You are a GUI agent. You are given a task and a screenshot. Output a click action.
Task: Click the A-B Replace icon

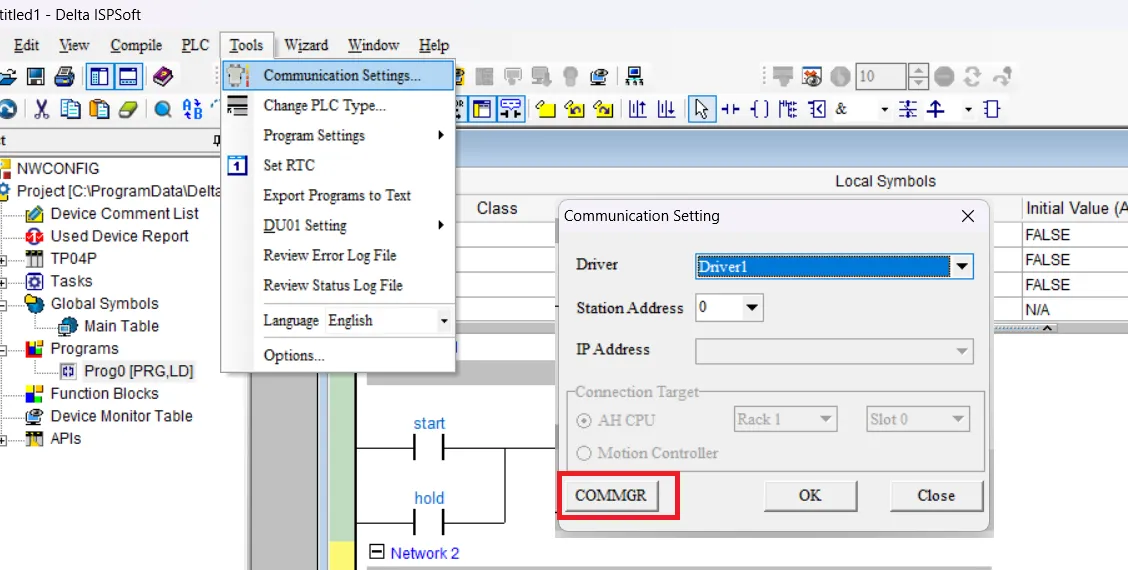click(192, 109)
